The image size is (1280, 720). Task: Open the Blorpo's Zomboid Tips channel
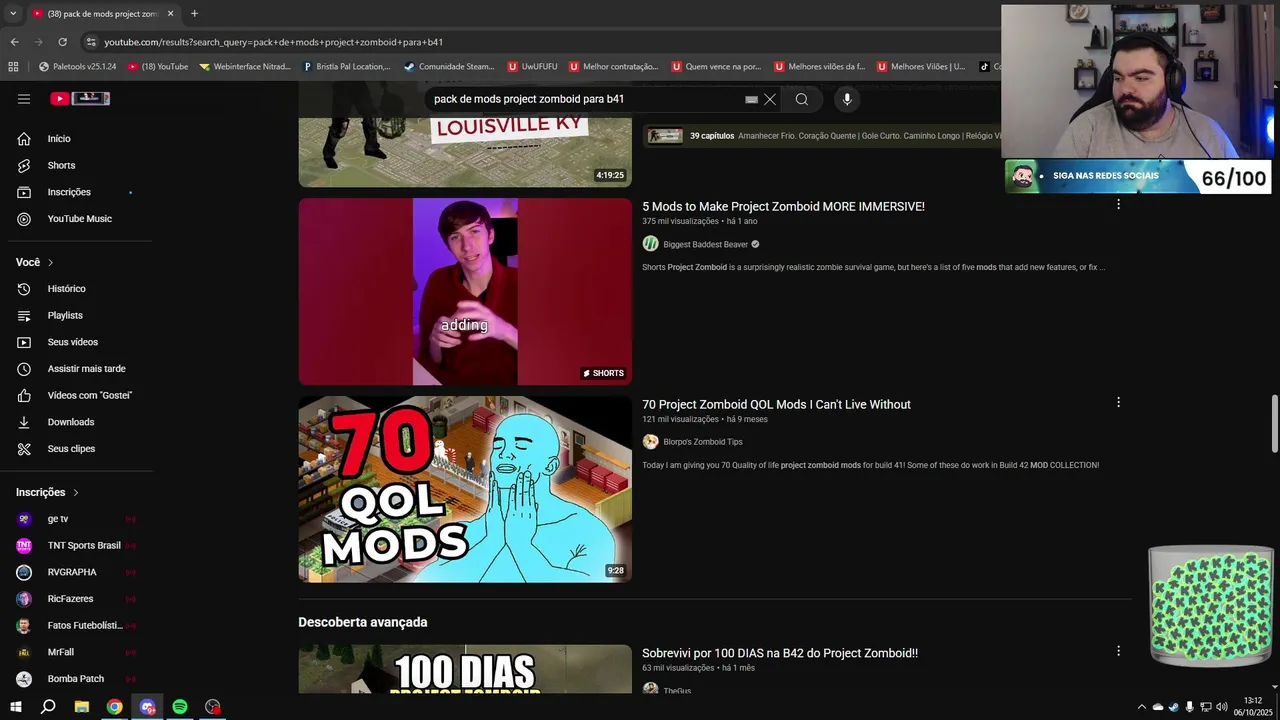click(702, 442)
